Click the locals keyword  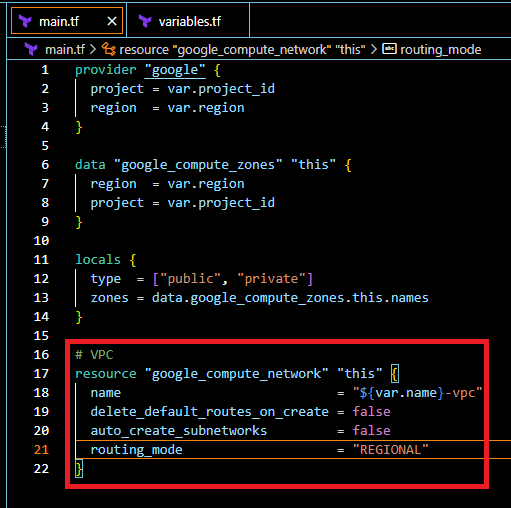98,260
